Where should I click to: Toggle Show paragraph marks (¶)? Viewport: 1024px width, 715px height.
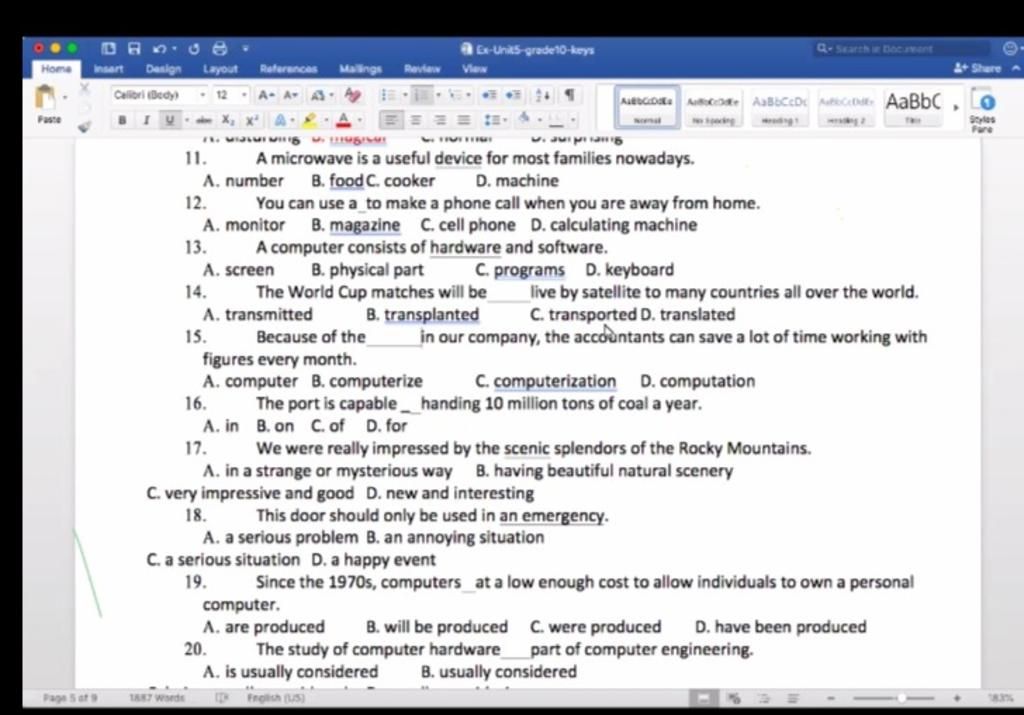tap(569, 95)
